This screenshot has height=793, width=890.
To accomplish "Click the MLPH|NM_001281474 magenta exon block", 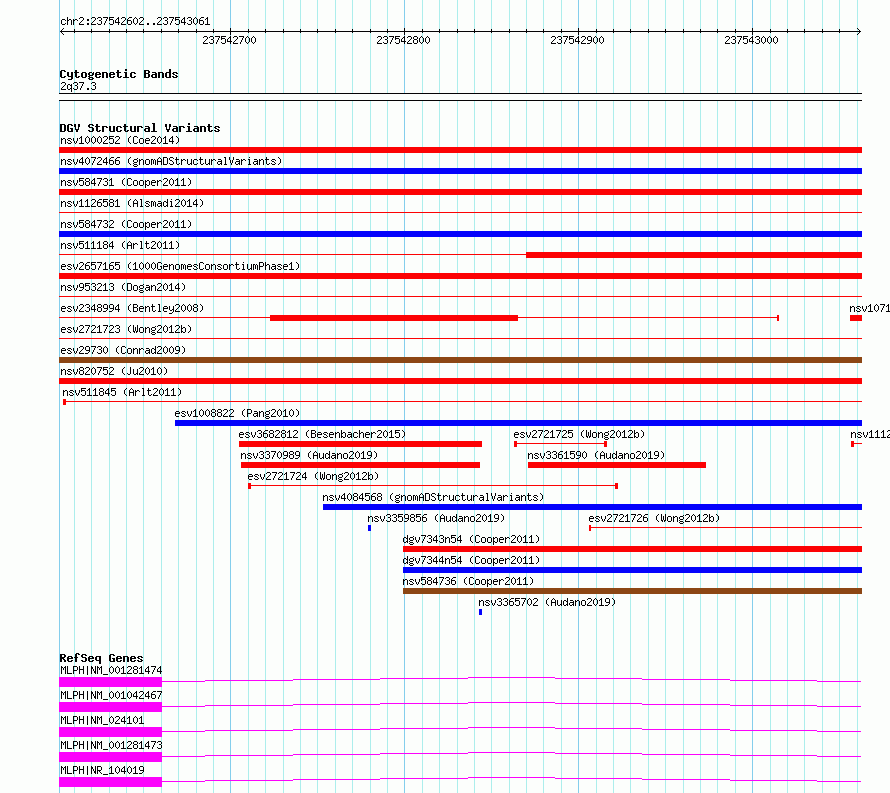I will click(111, 682).
